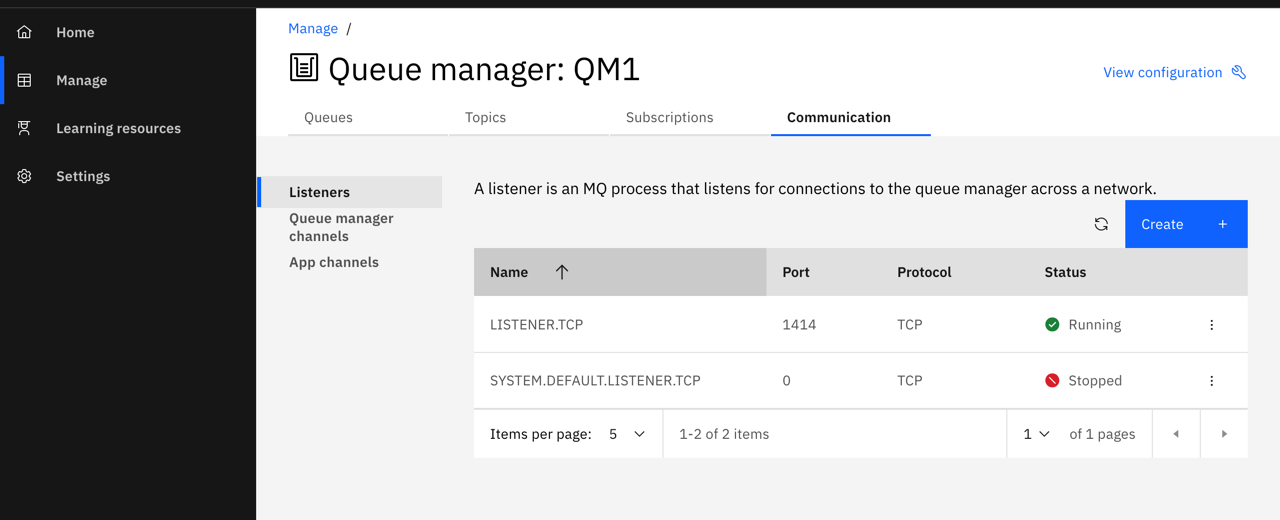
Task: Click port value 1414
Action: (799, 325)
